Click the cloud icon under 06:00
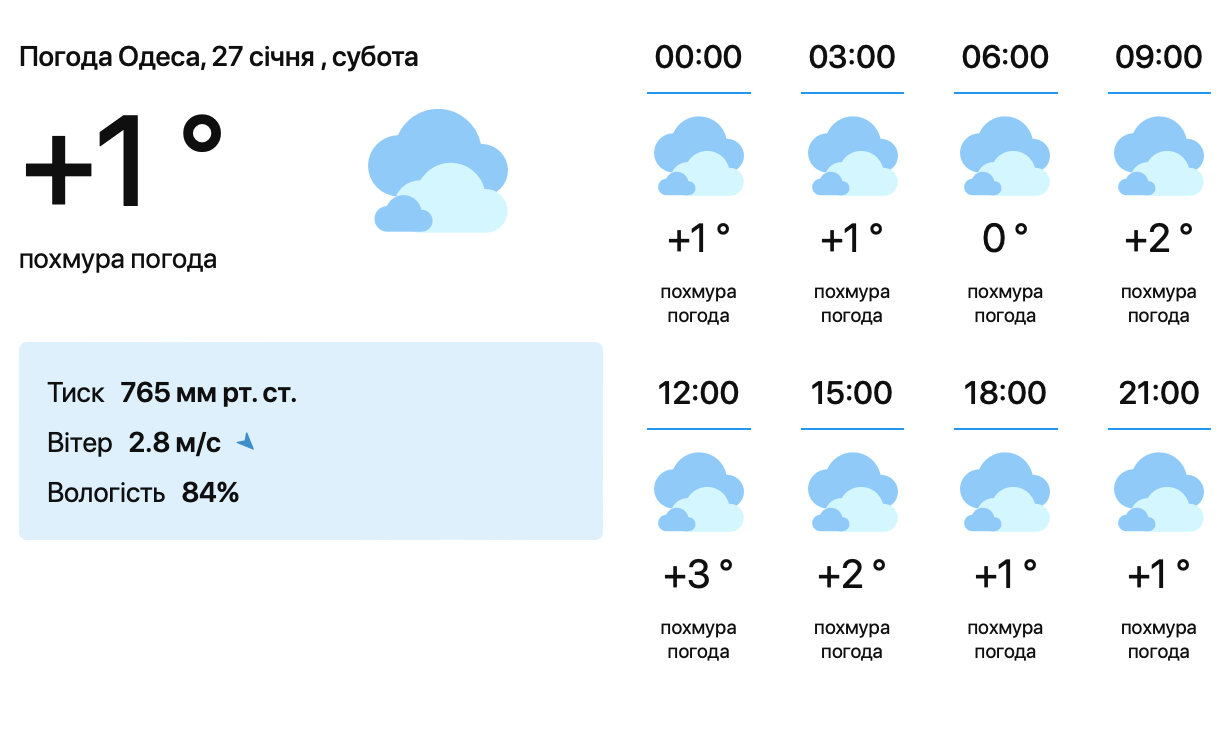The width and height of the screenshot is (1226, 730). pos(1005,157)
